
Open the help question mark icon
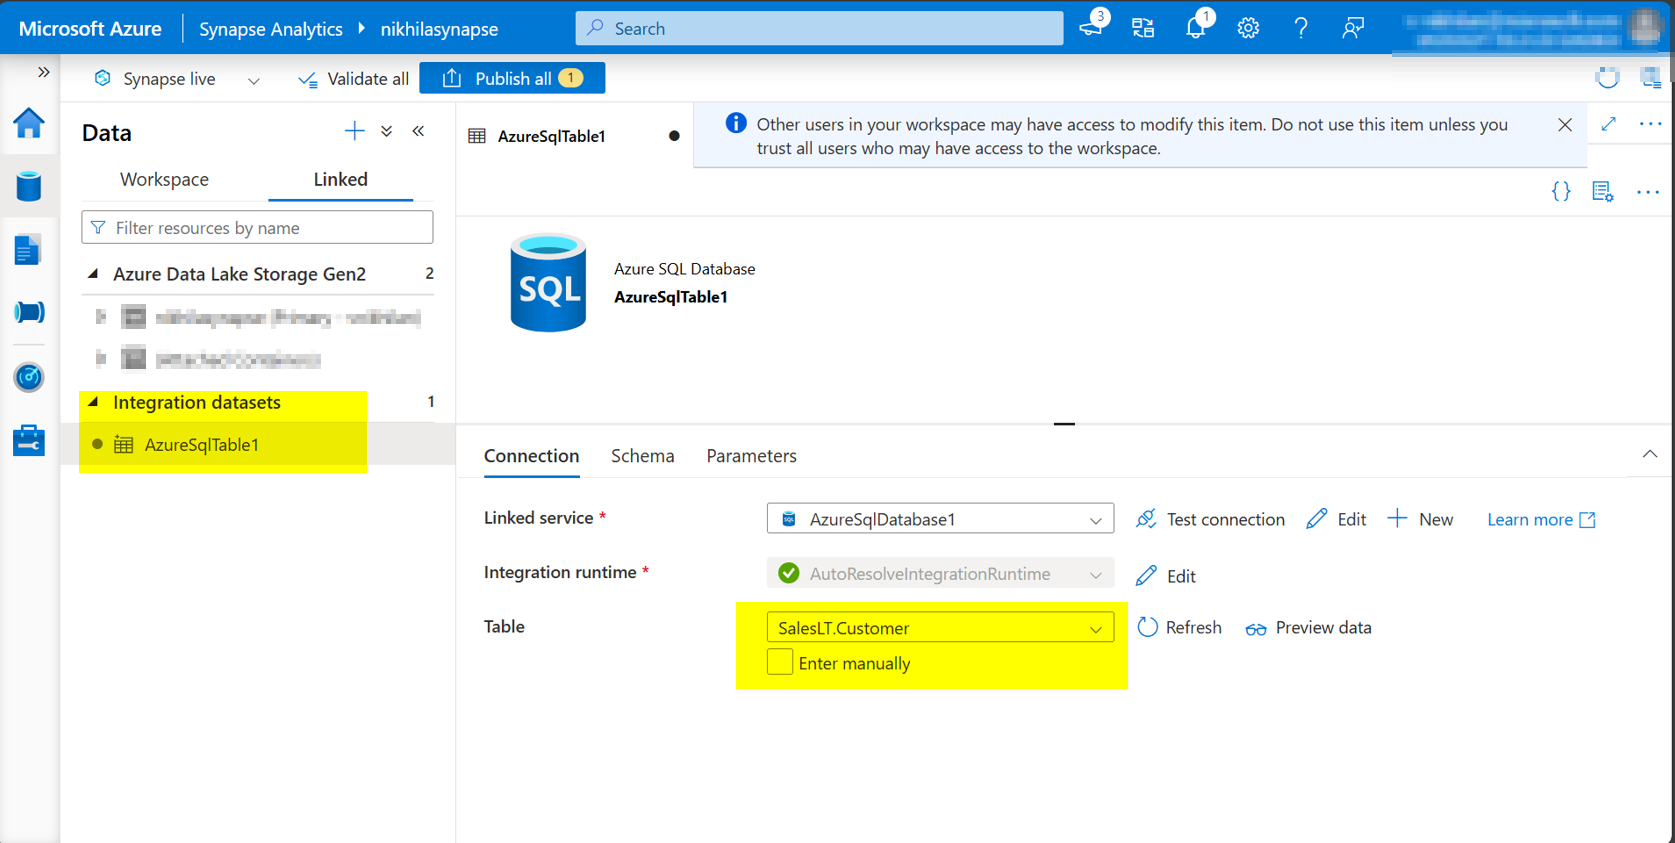pyautogui.click(x=1300, y=28)
